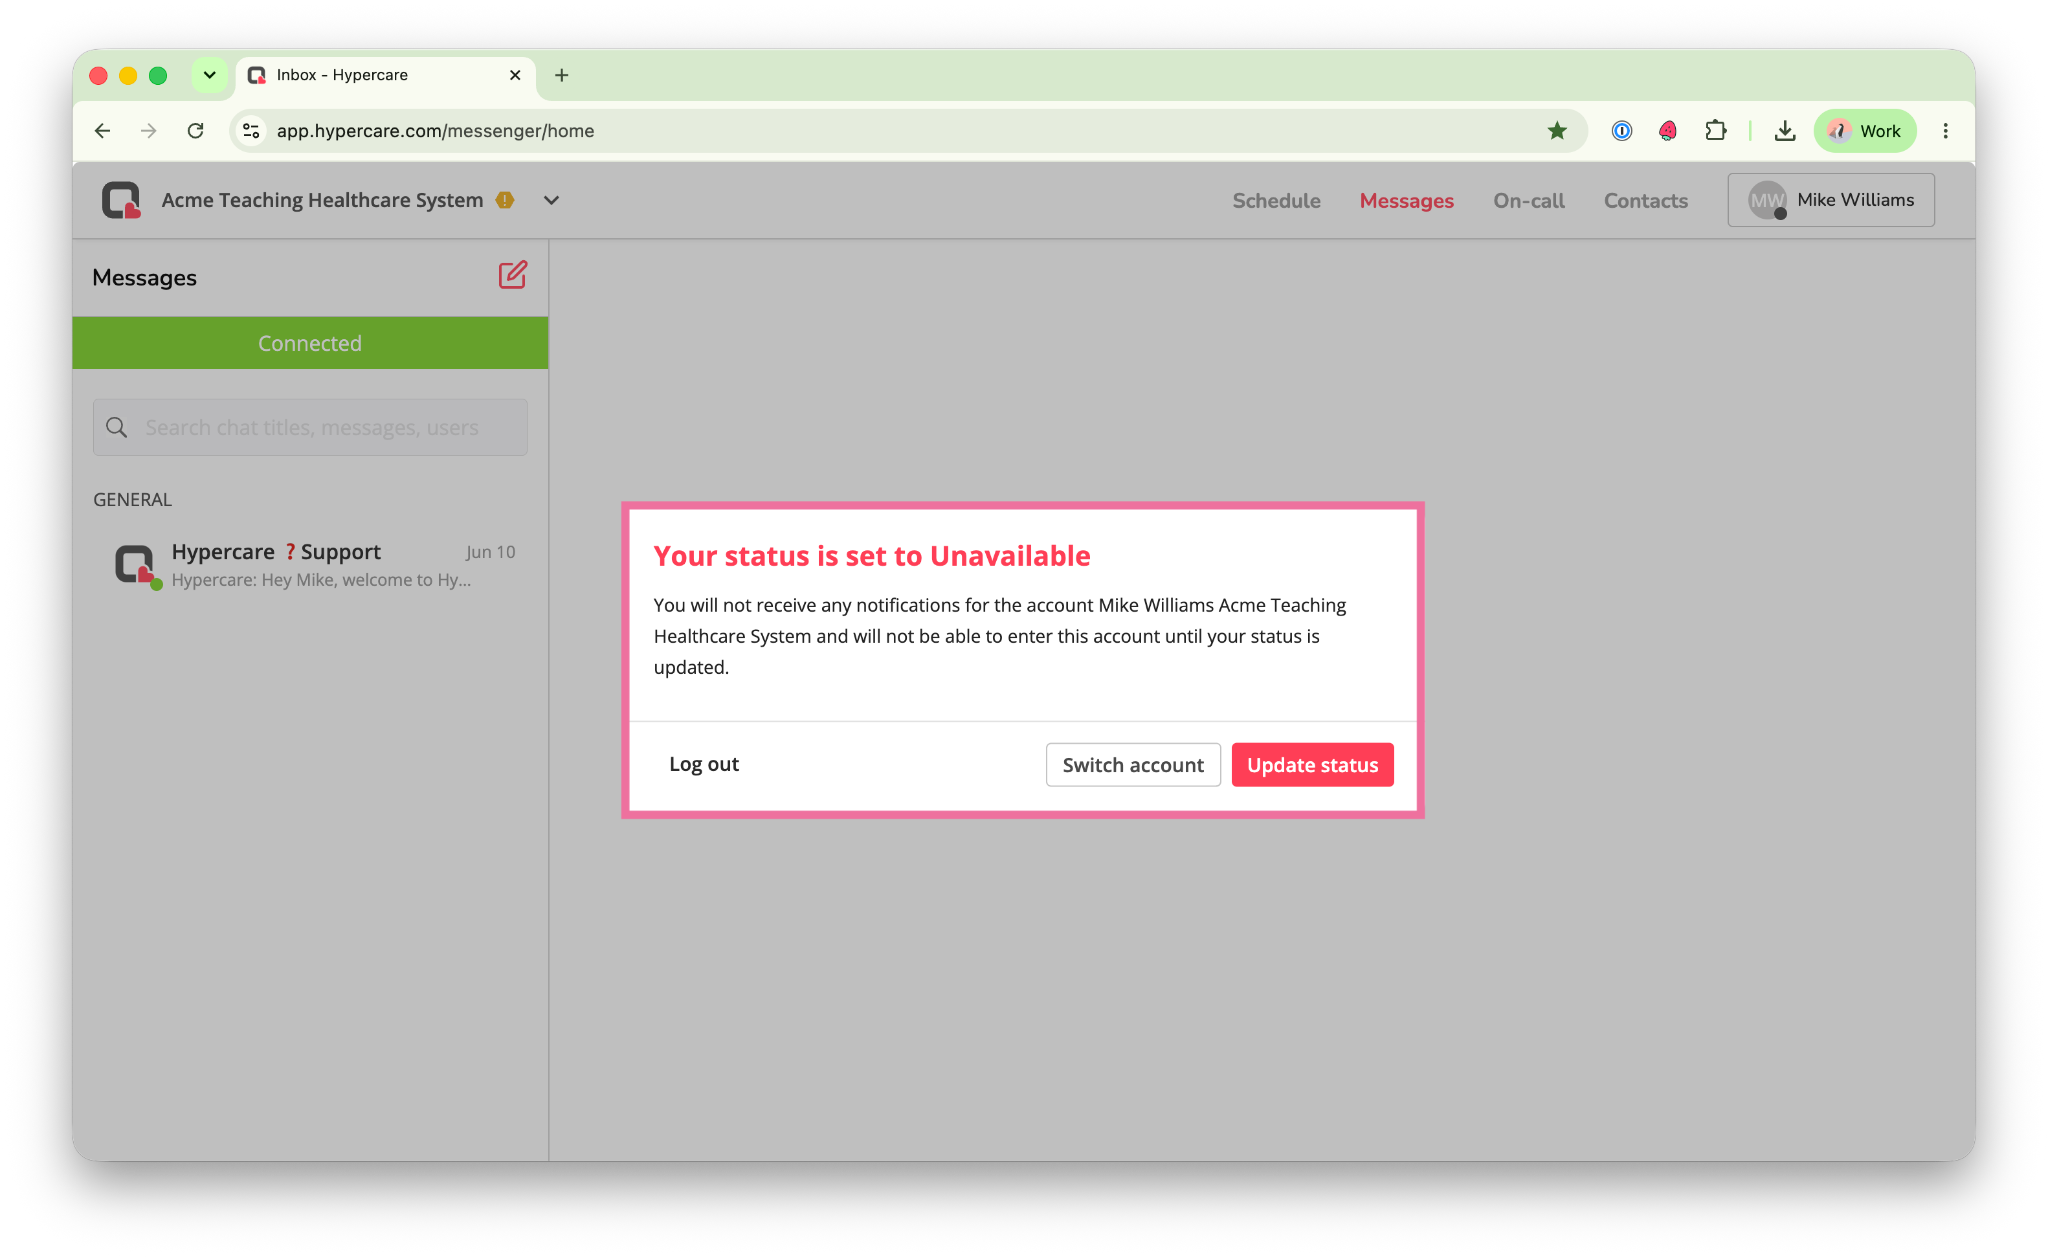
Task: Click the MW avatar in header
Action: 1767,200
